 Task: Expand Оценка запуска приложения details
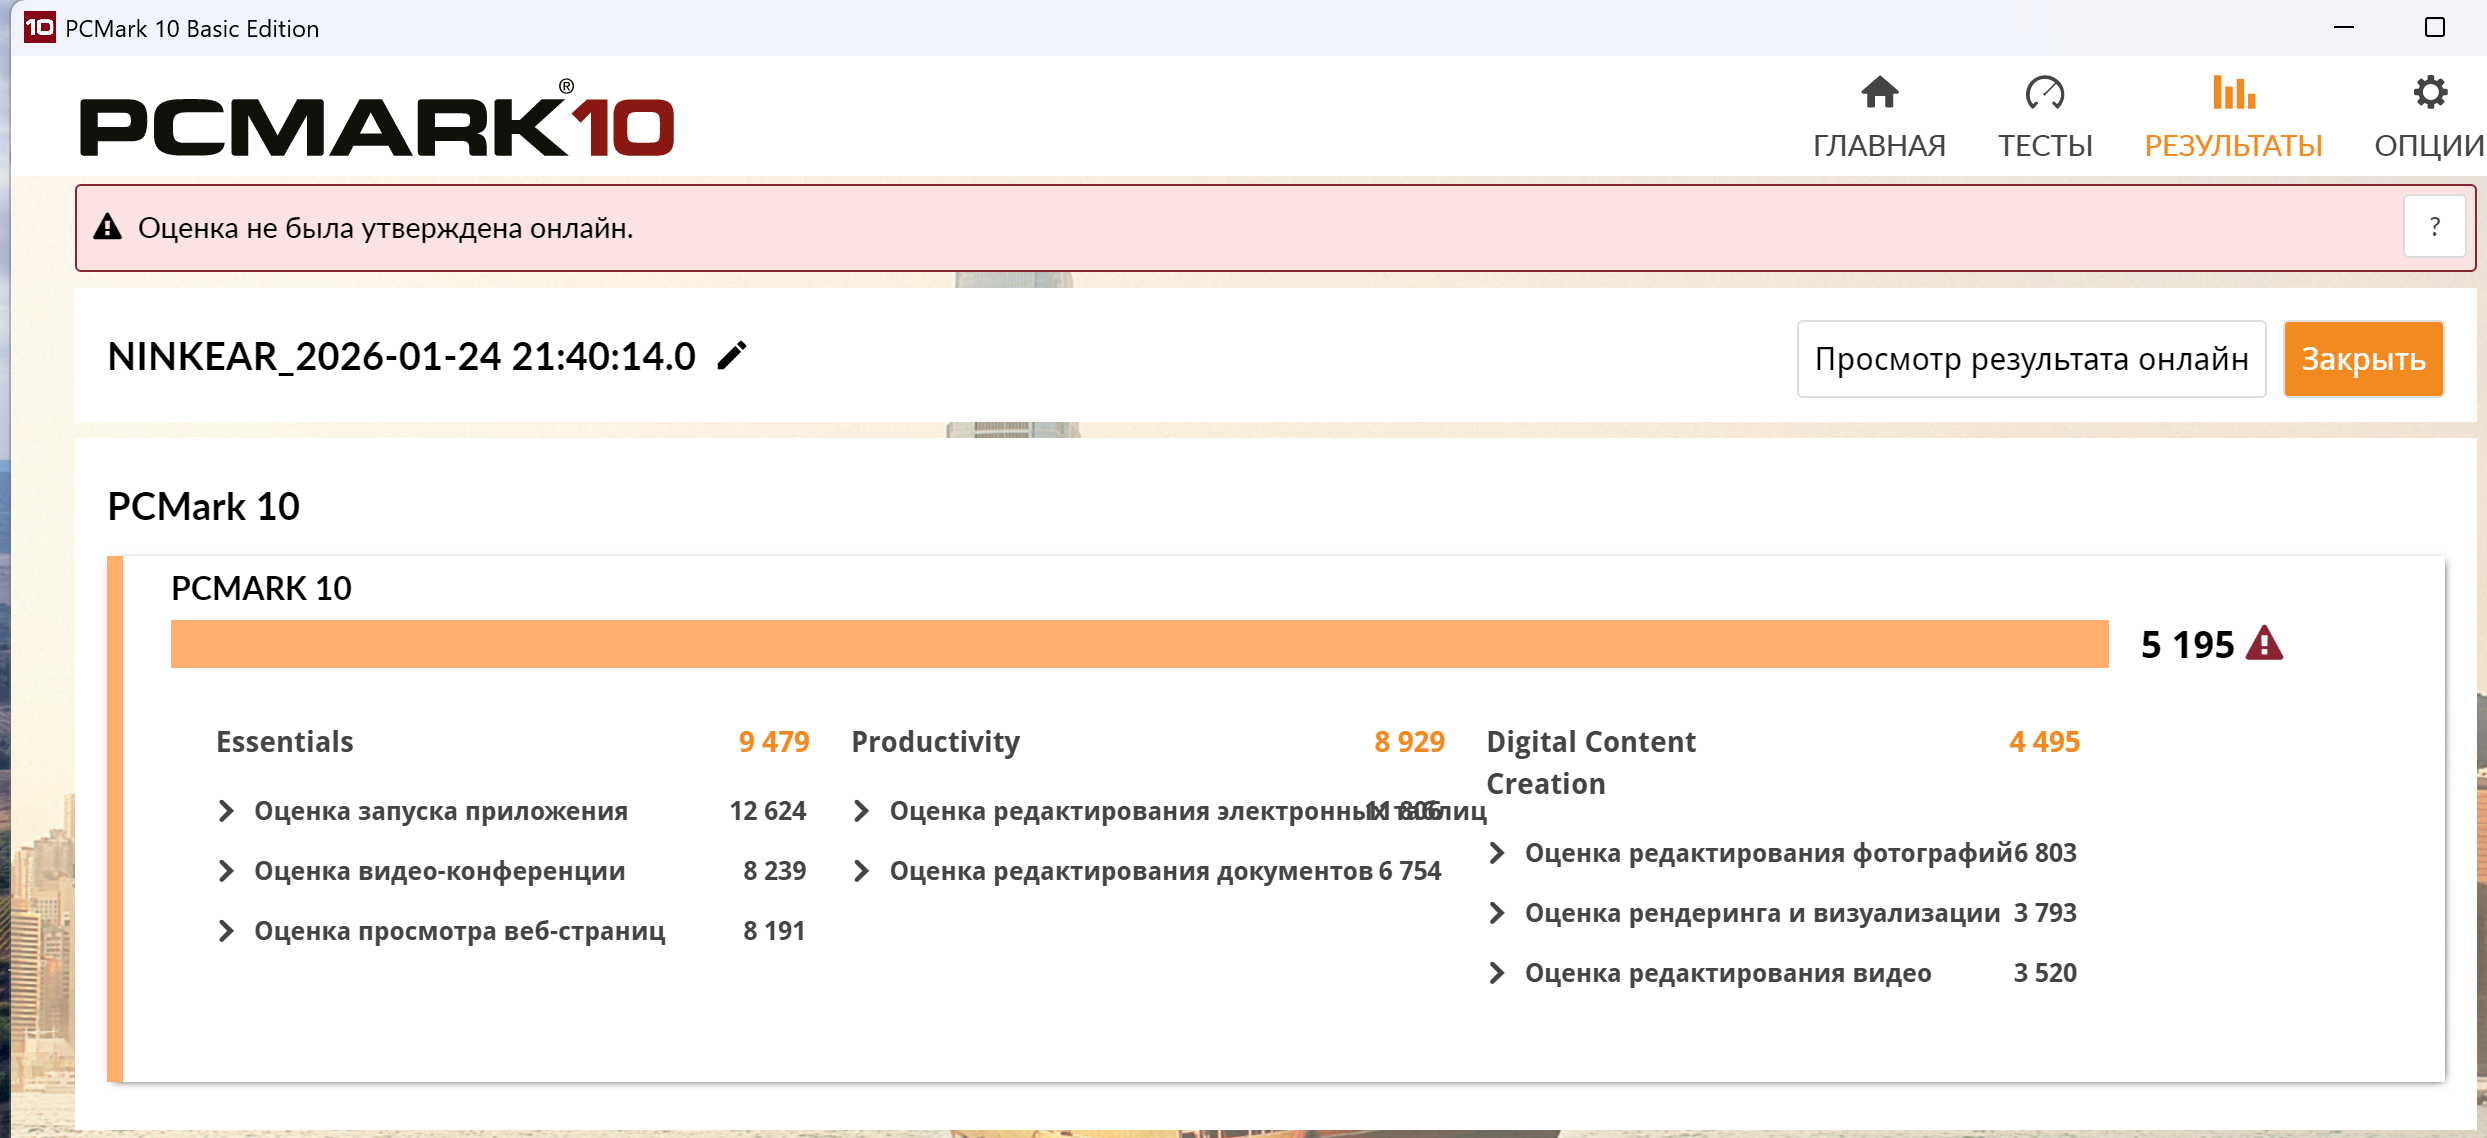227,811
